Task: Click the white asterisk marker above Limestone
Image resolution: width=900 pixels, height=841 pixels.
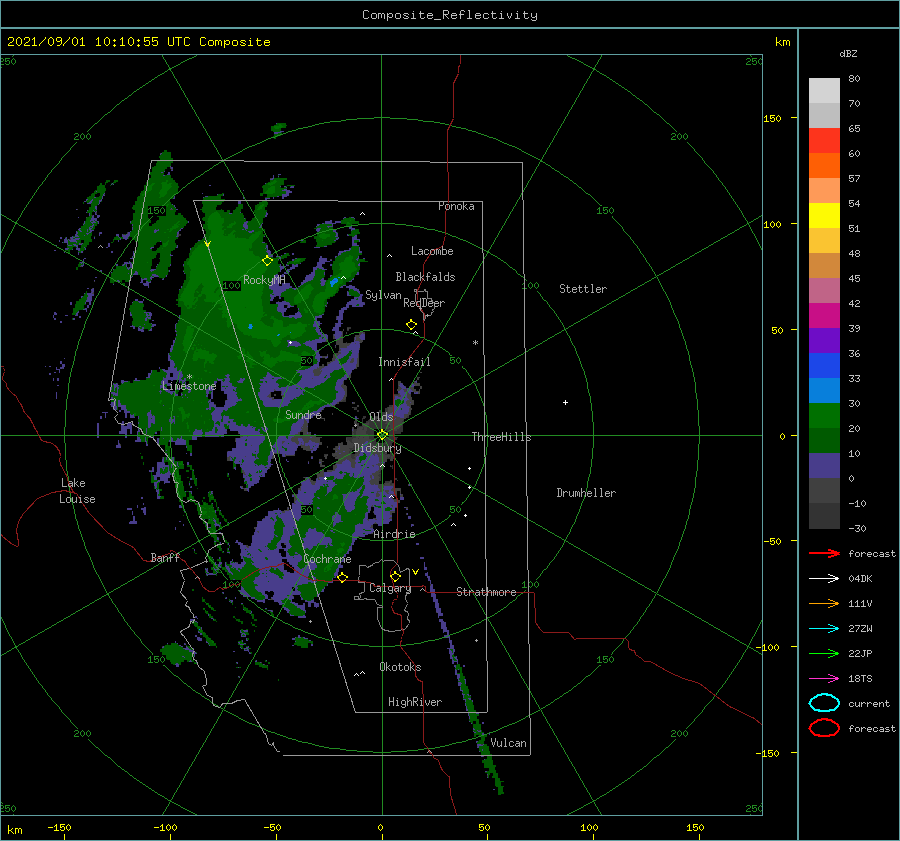Action: [x=189, y=377]
